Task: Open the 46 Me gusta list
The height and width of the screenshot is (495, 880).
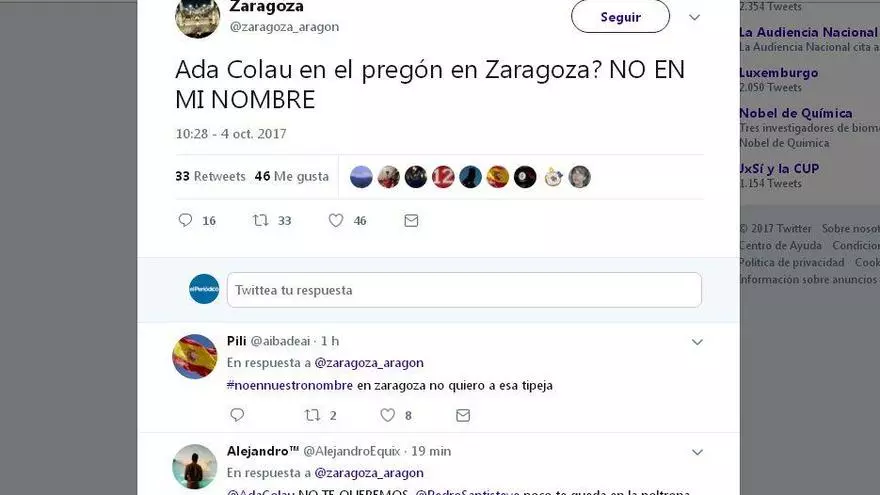Action: point(292,176)
